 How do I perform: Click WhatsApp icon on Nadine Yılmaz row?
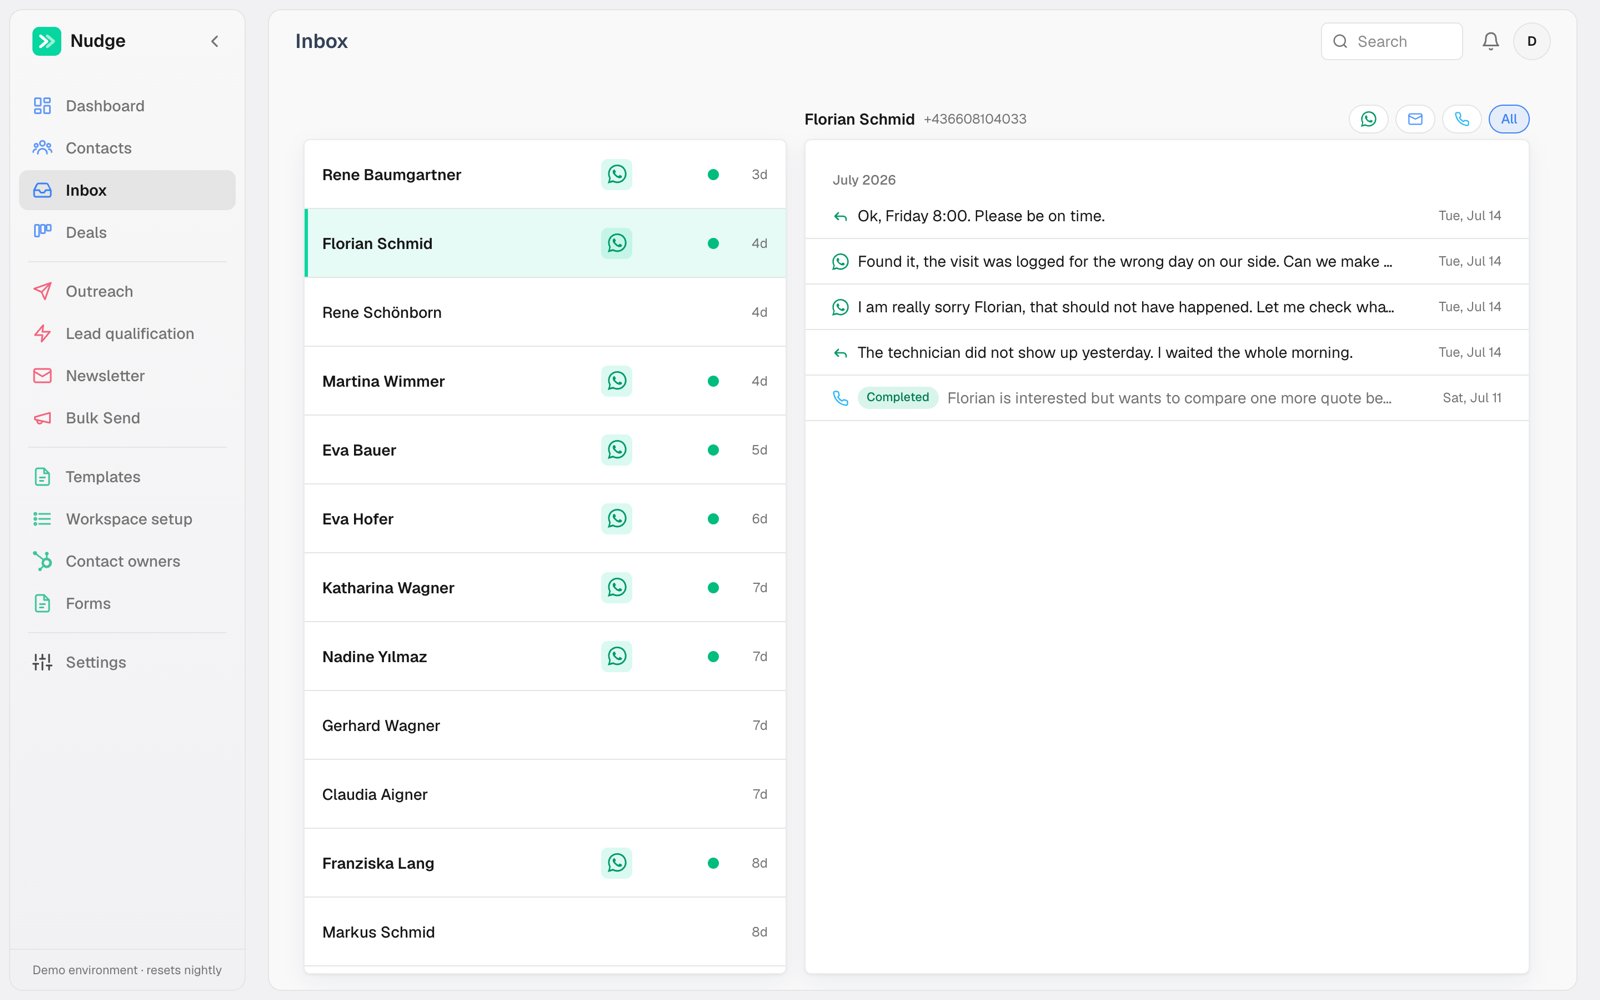[x=617, y=657]
